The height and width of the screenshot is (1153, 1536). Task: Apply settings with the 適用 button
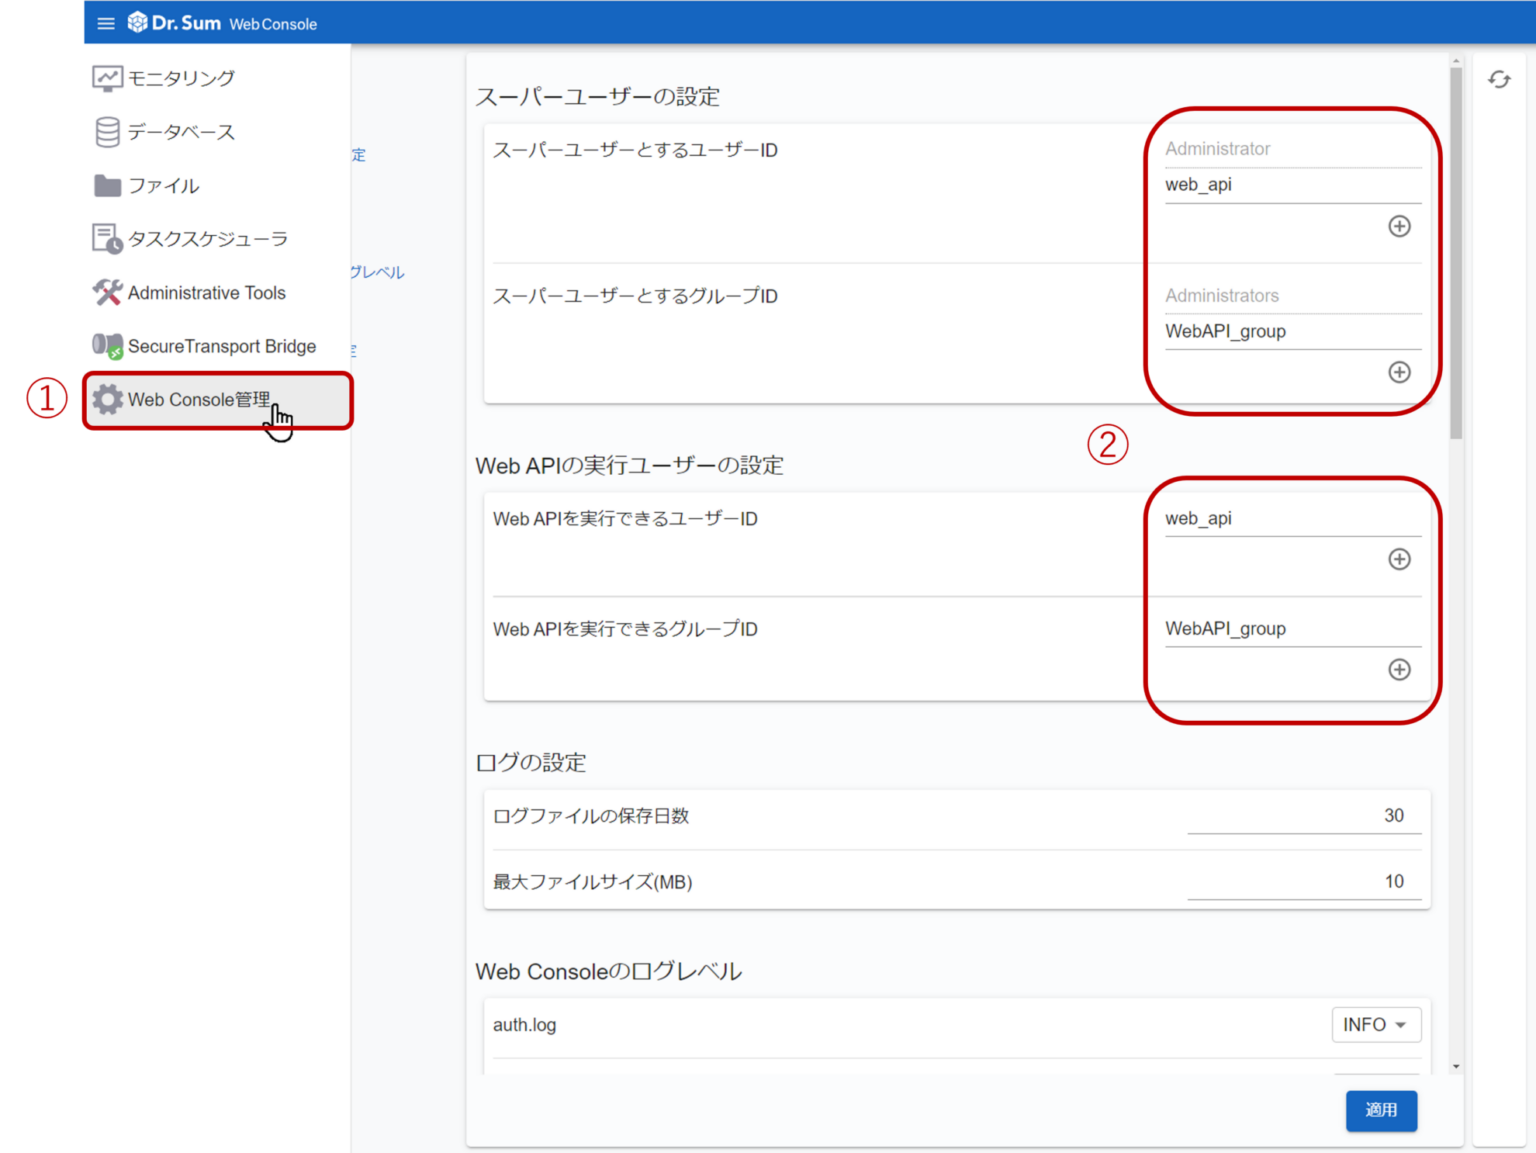point(1381,1110)
